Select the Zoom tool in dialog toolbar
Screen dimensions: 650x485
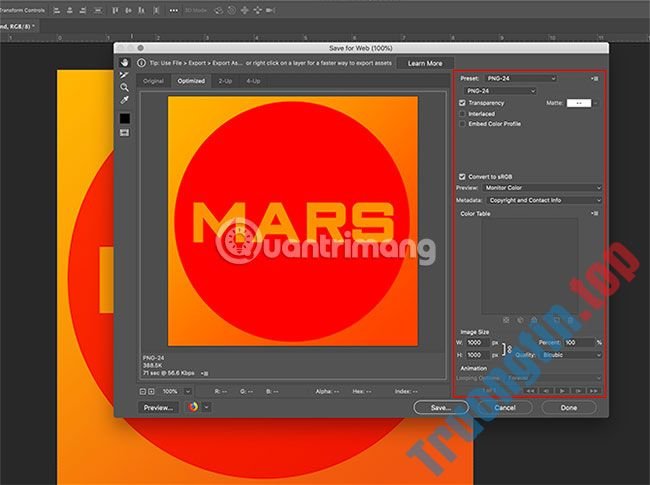(x=124, y=87)
